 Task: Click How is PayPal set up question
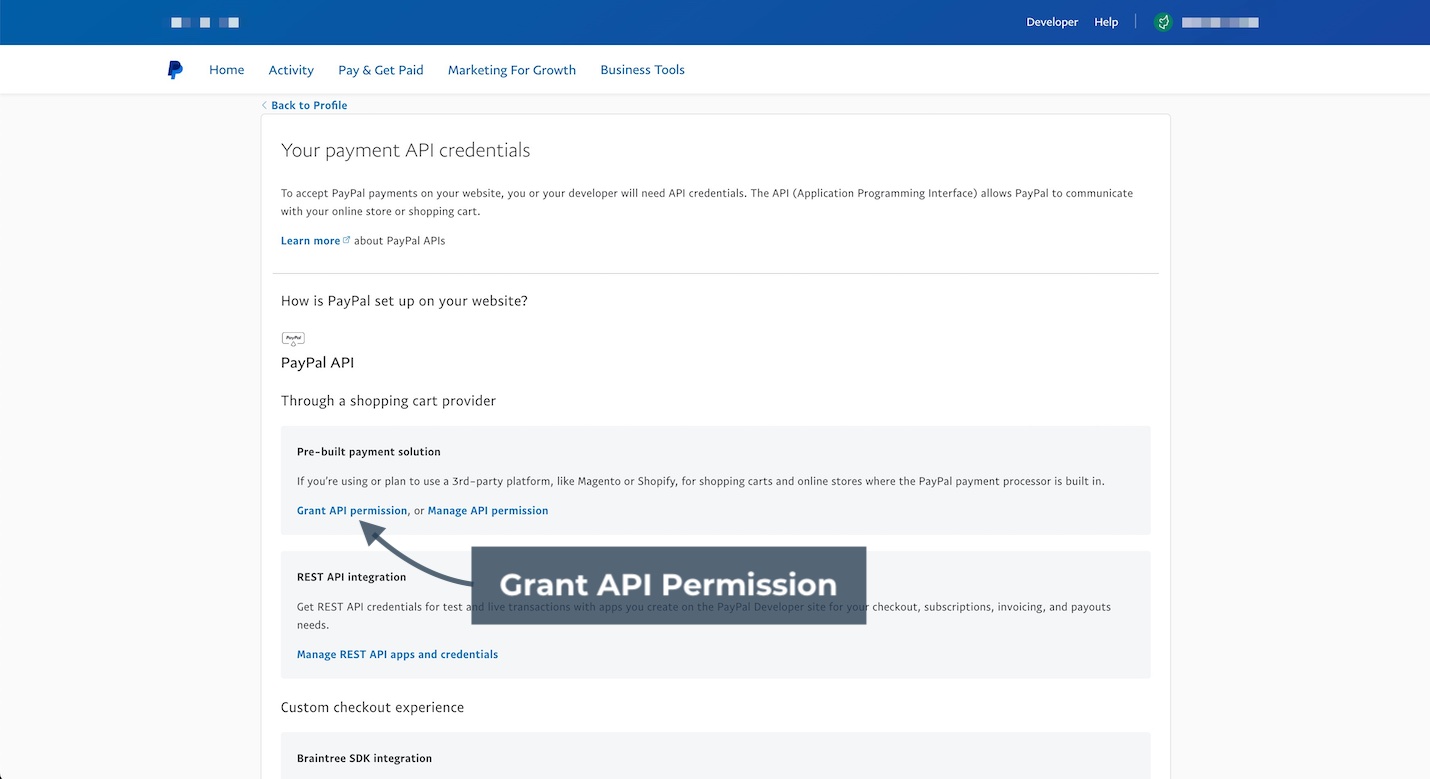point(404,301)
